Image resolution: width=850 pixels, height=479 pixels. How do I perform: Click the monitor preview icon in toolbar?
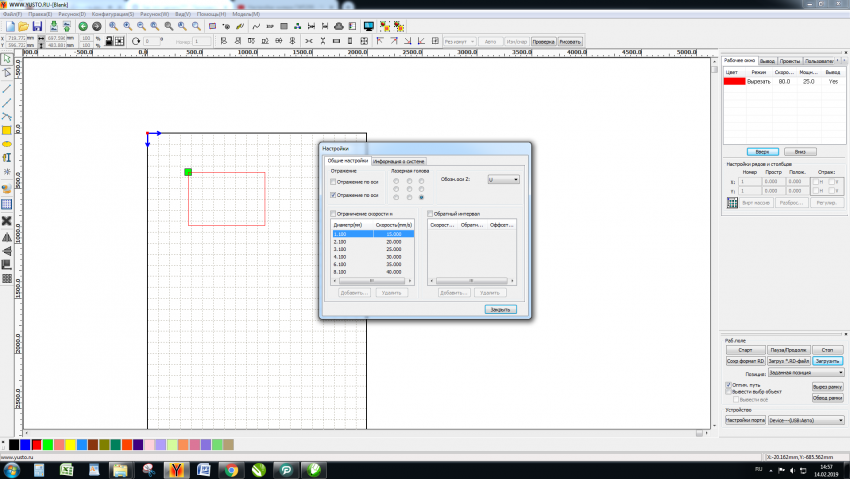(x=369, y=26)
